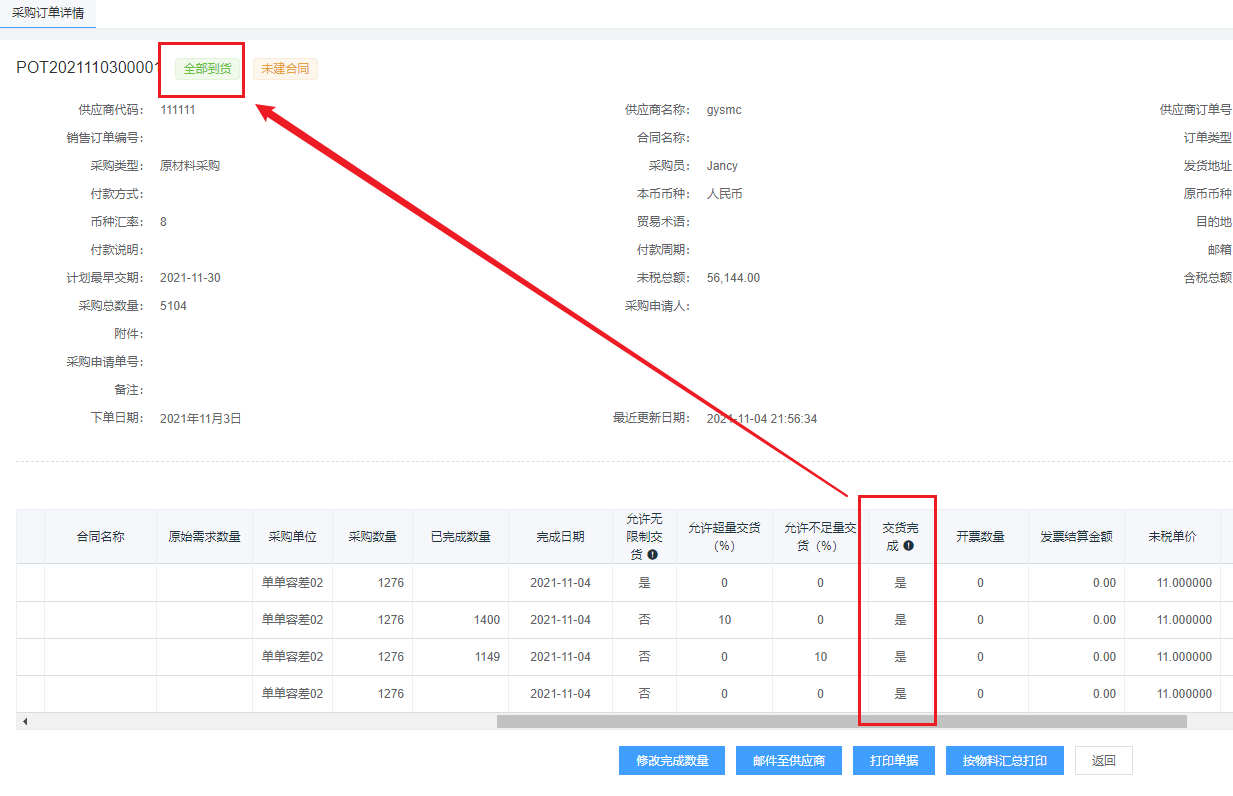Open the 采购订单详情 tab
The image size is (1233, 796).
[48, 14]
